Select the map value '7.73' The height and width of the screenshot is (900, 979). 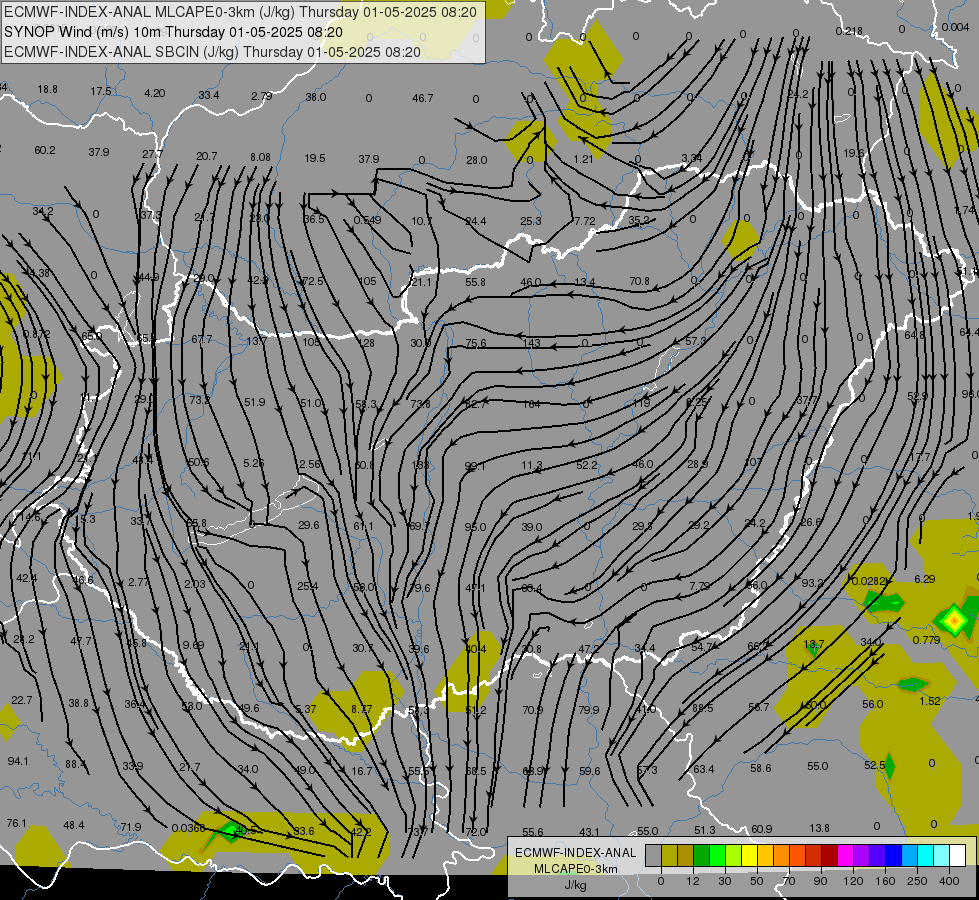click(699, 586)
